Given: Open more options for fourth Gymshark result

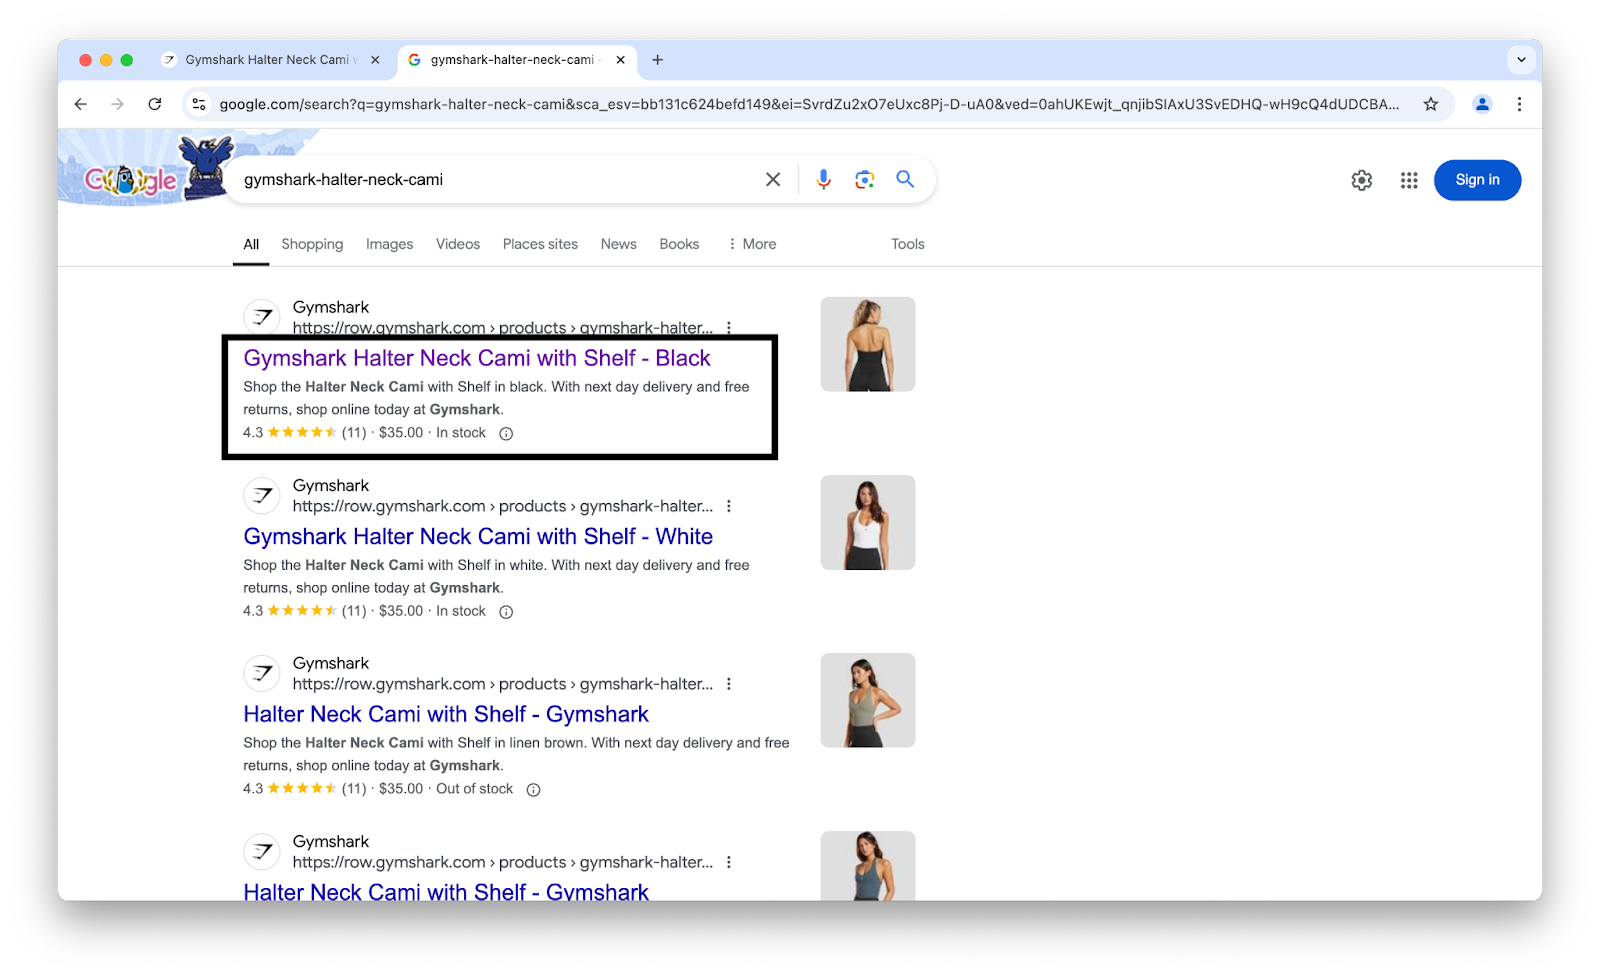Looking at the screenshot, I should click(729, 862).
